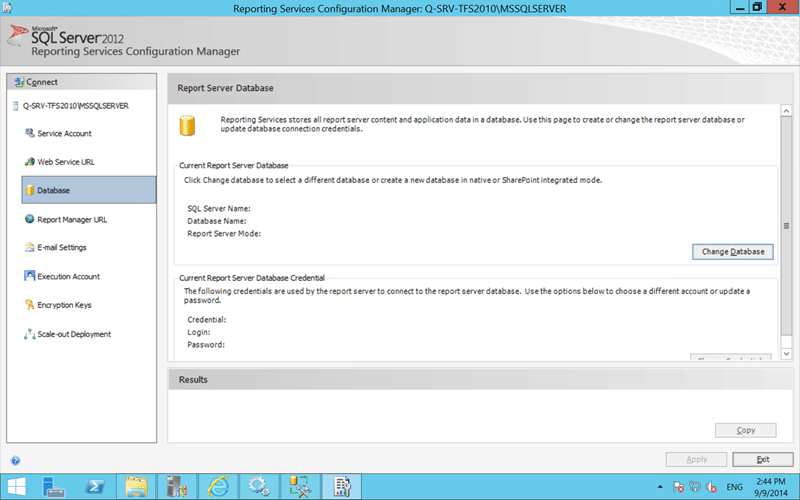Image resolution: width=800 pixels, height=500 pixels.
Task: Click the Report Manager URL globe icon
Action: 30,219
